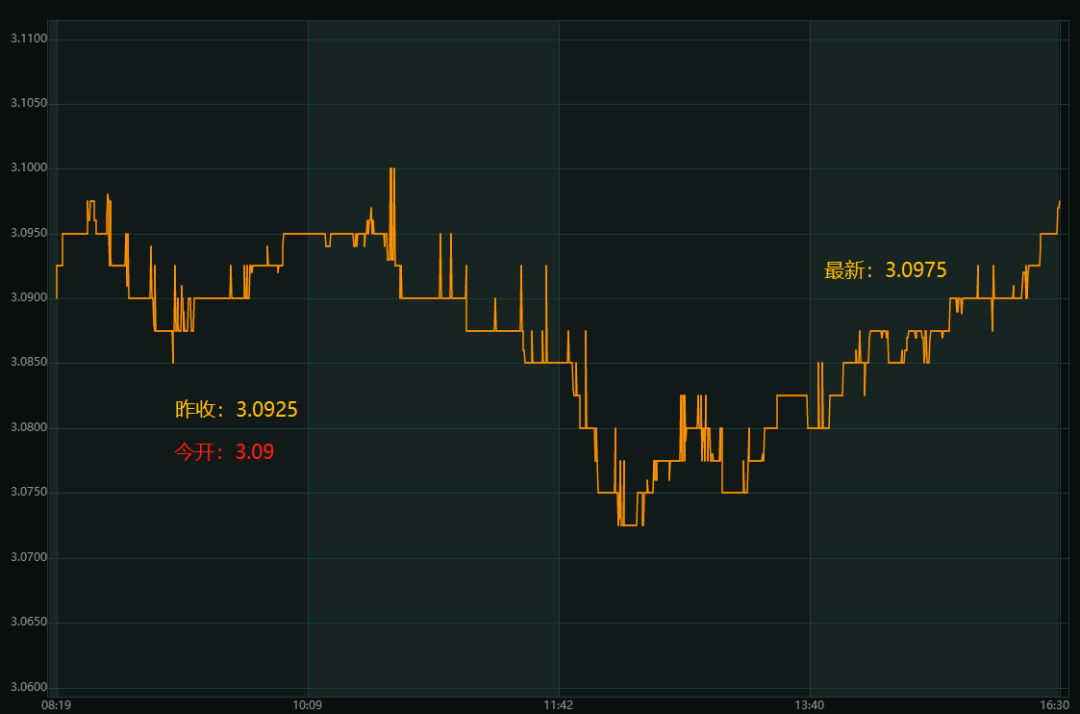Click the 3.1100 y-axis label

pos(29,39)
